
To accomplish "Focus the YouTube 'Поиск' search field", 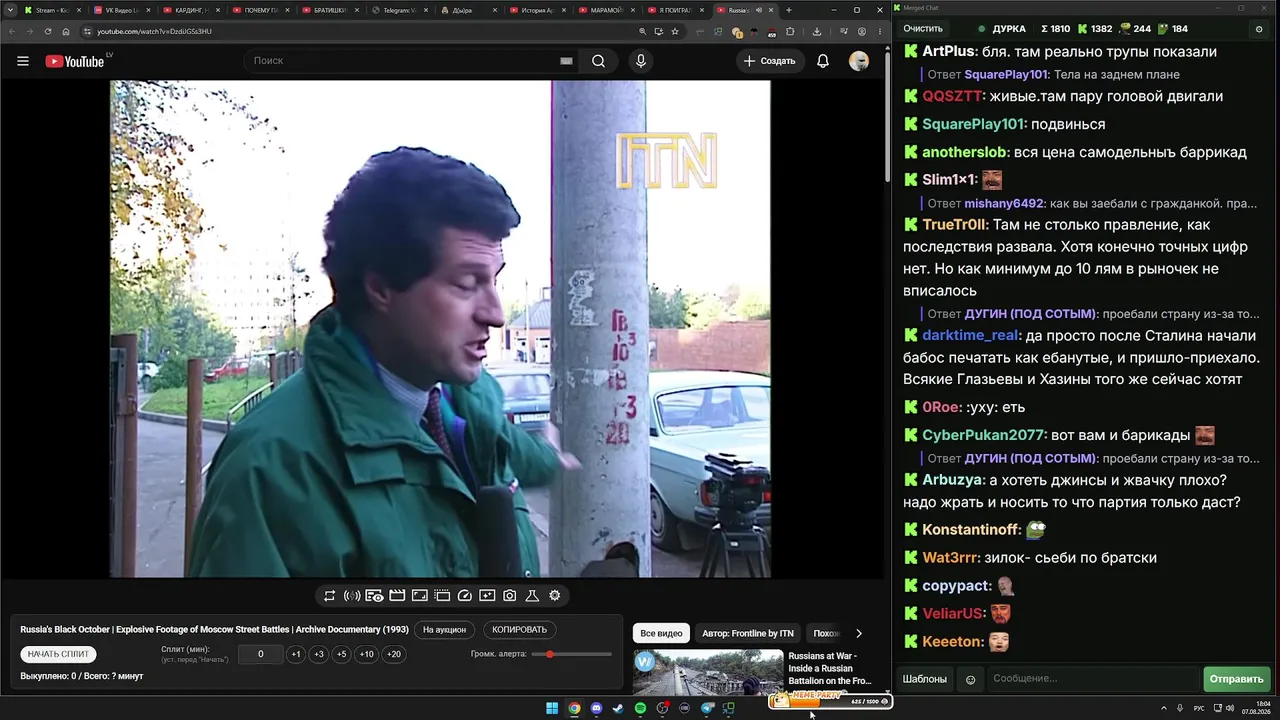I will coord(400,61).
